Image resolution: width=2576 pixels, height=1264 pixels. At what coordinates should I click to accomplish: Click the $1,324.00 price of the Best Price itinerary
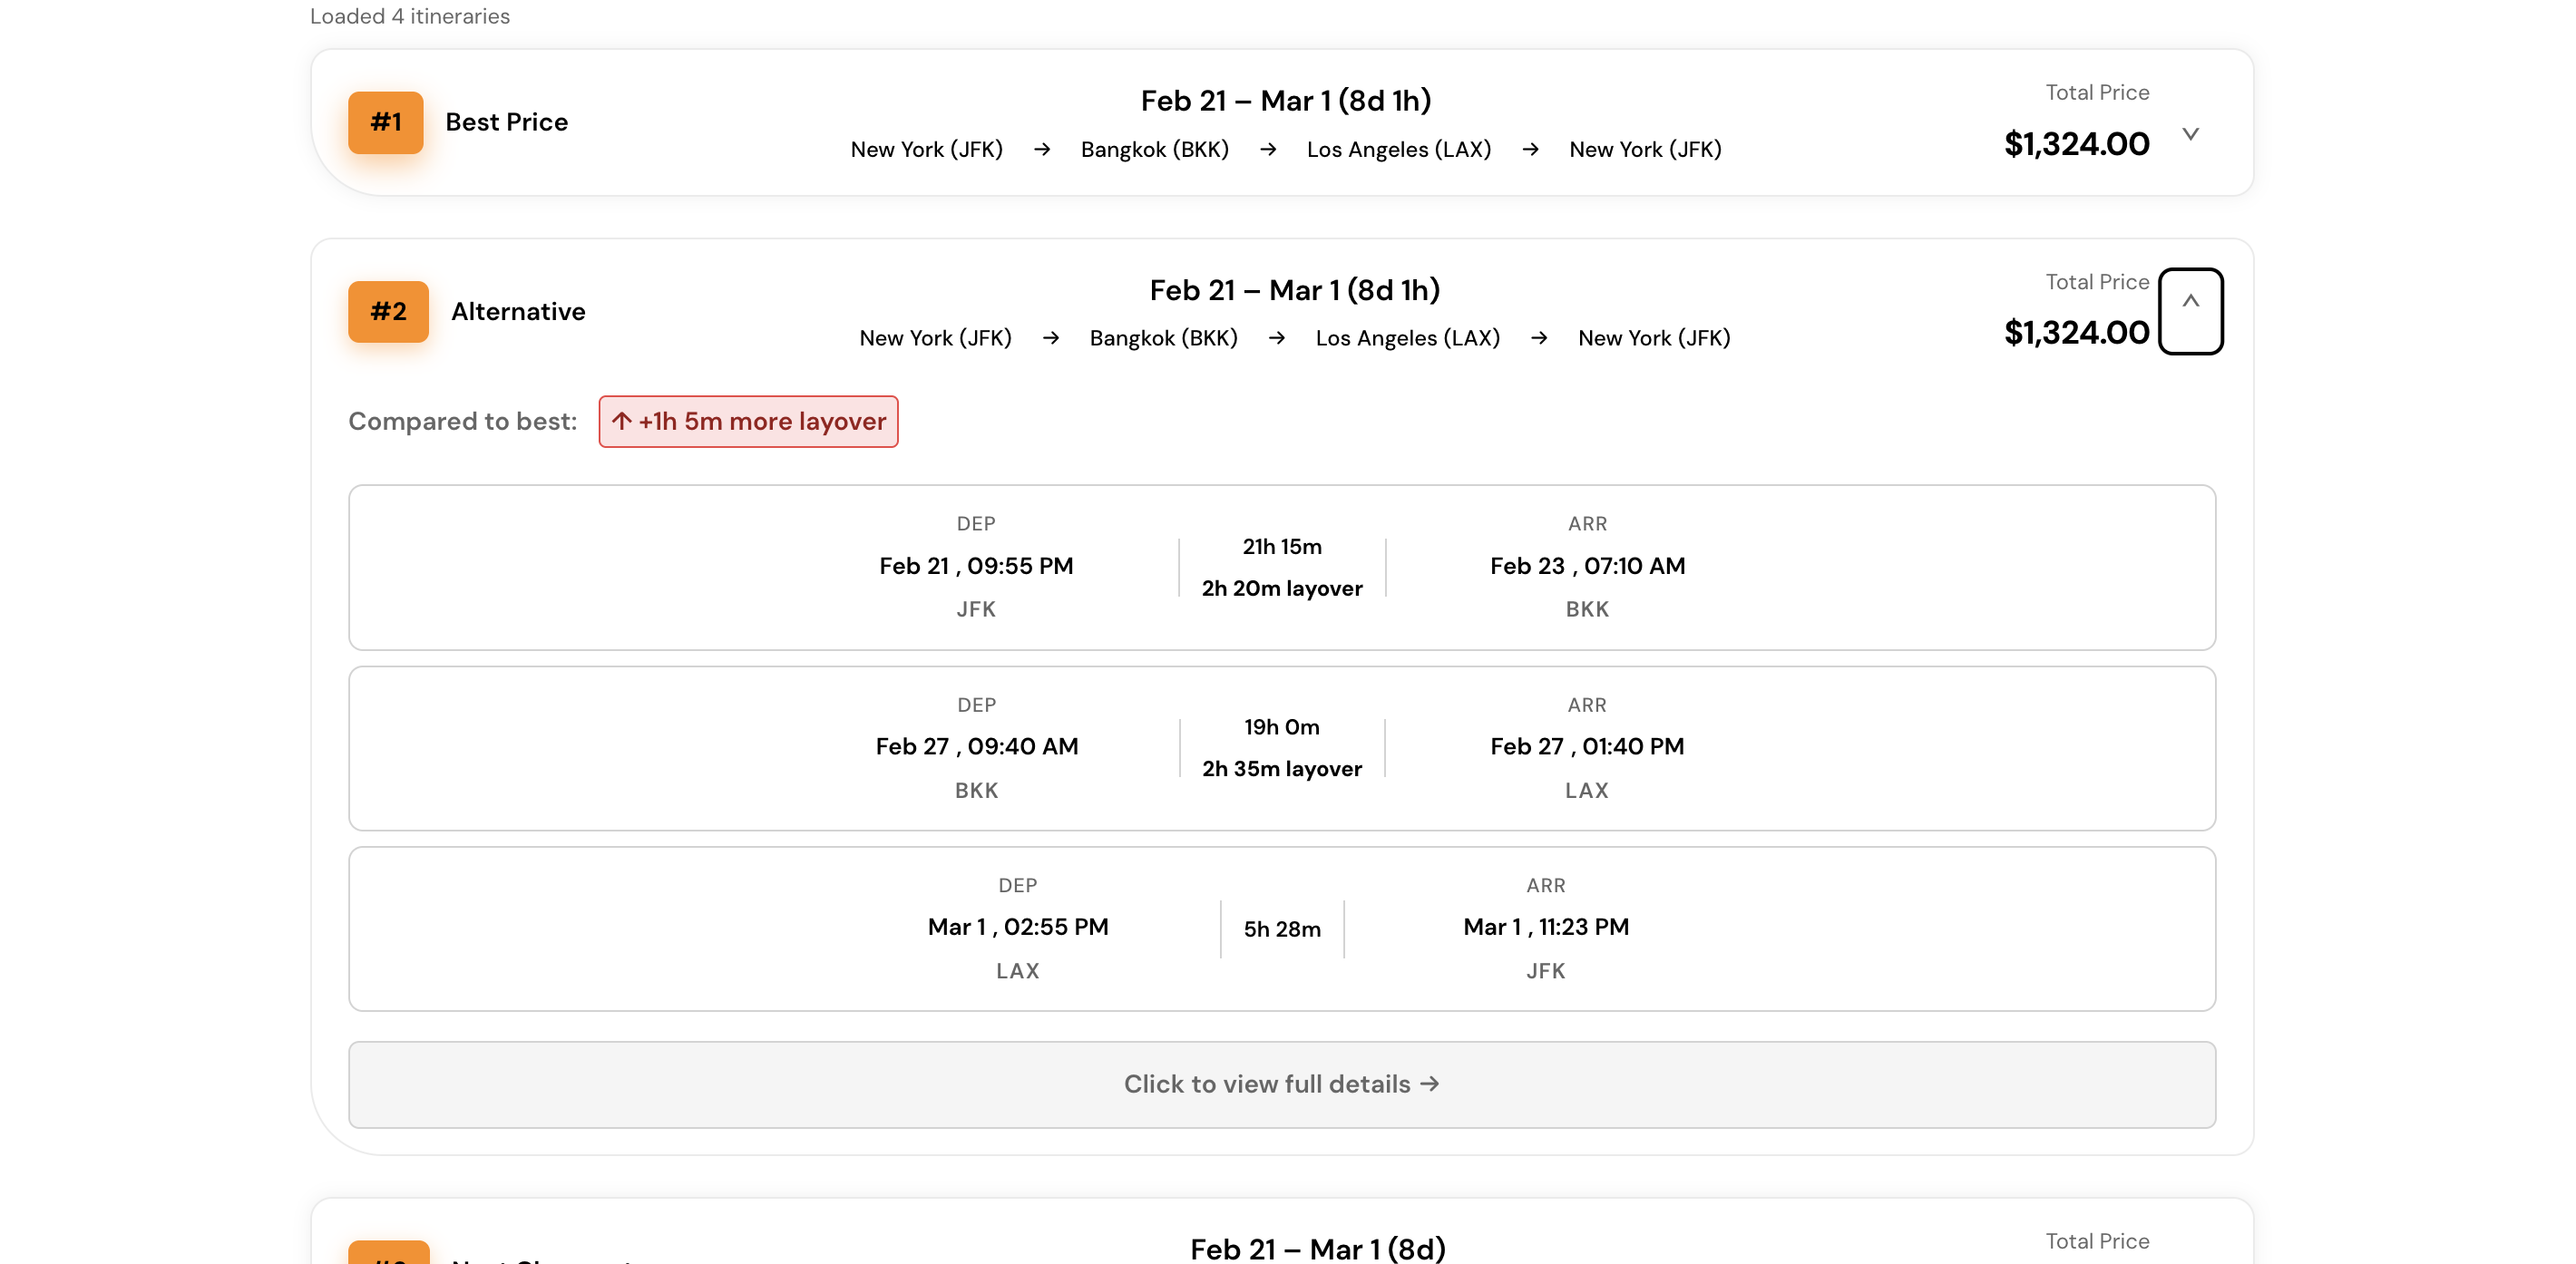click(2077, 144)
